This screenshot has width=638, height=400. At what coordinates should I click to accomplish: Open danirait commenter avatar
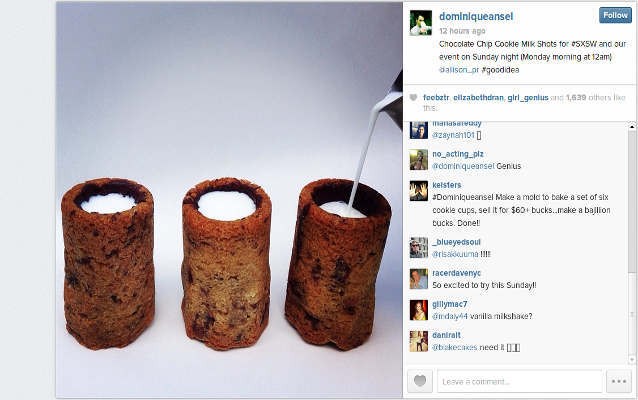point(419,341)
